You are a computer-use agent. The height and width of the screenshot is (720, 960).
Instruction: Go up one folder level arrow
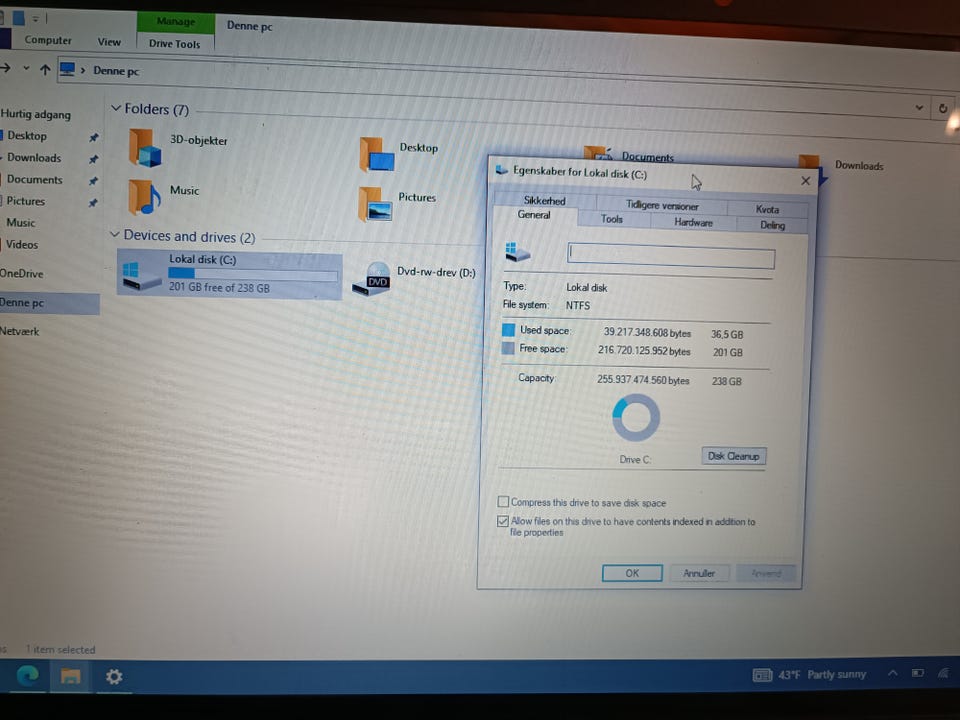point(45,69)
